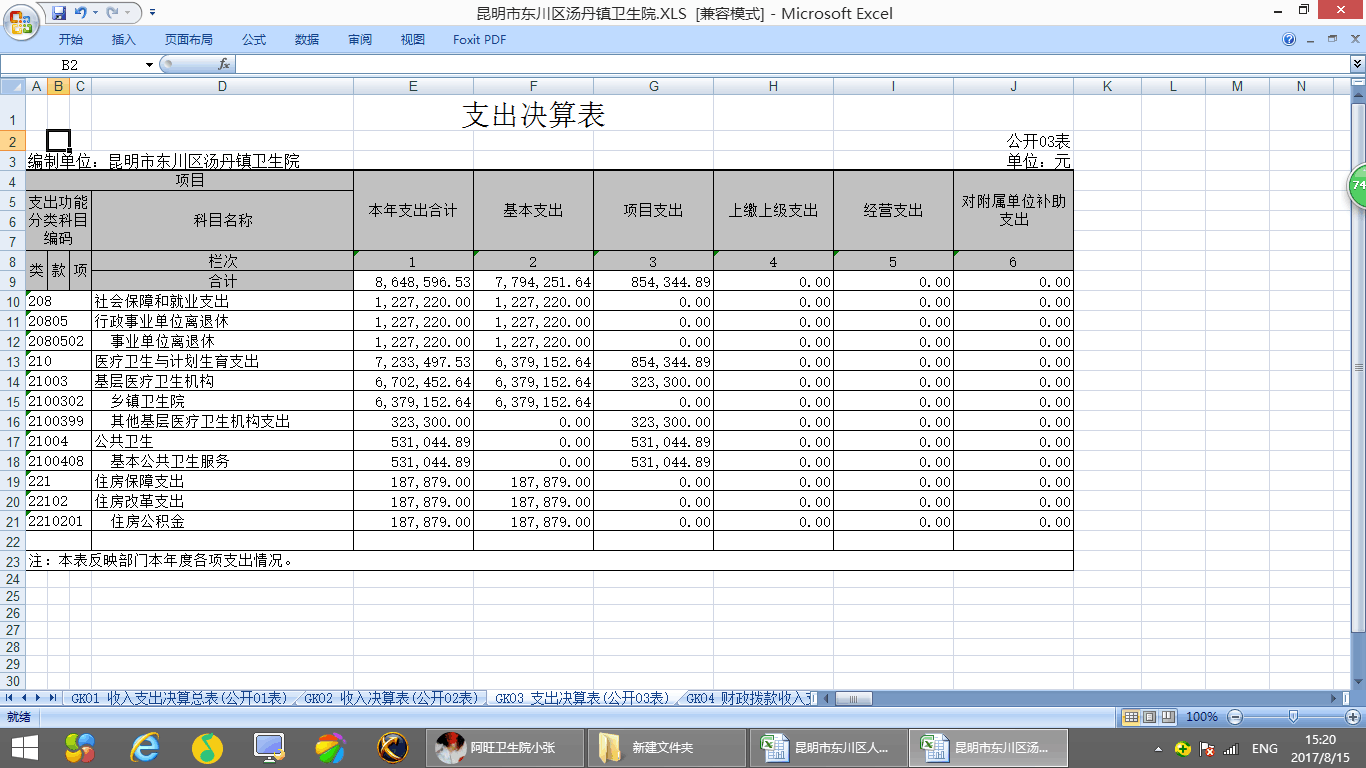This screenshot has height=768, width=1366.
Task: Save the workbook from Quick Access
Action: pos(59,13)
